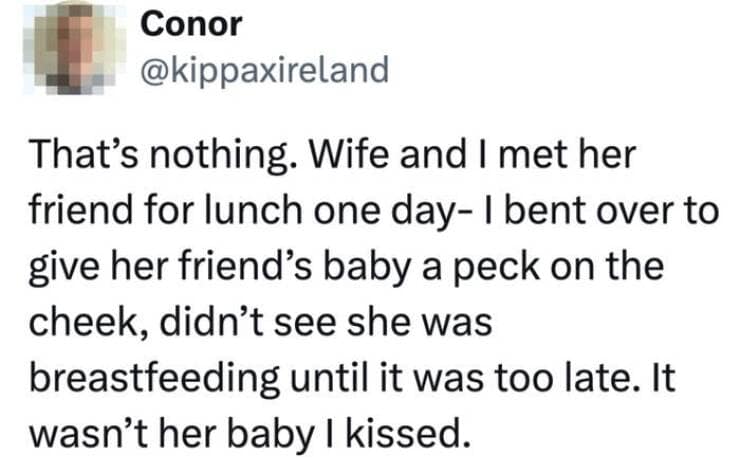Click the phrase "I bent over to"
The image size is (740, 473).
coord(609,213)
